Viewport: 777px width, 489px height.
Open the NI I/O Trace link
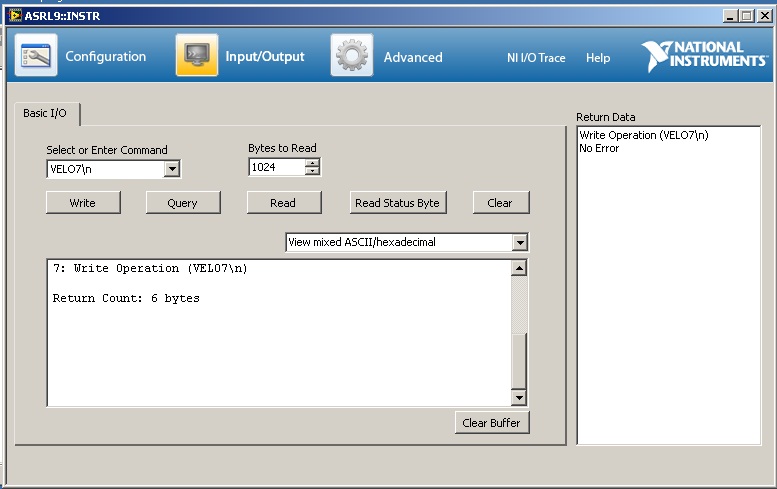(x=535, y=58)
